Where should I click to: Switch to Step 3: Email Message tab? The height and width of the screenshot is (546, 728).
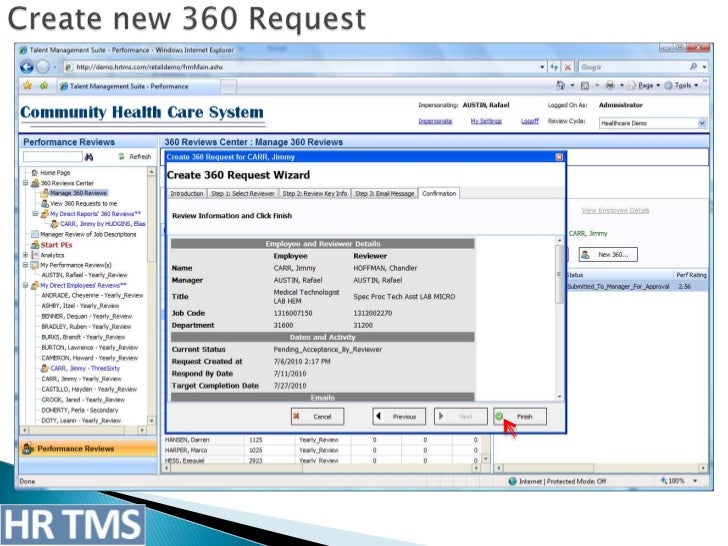(x=384, y=194)
